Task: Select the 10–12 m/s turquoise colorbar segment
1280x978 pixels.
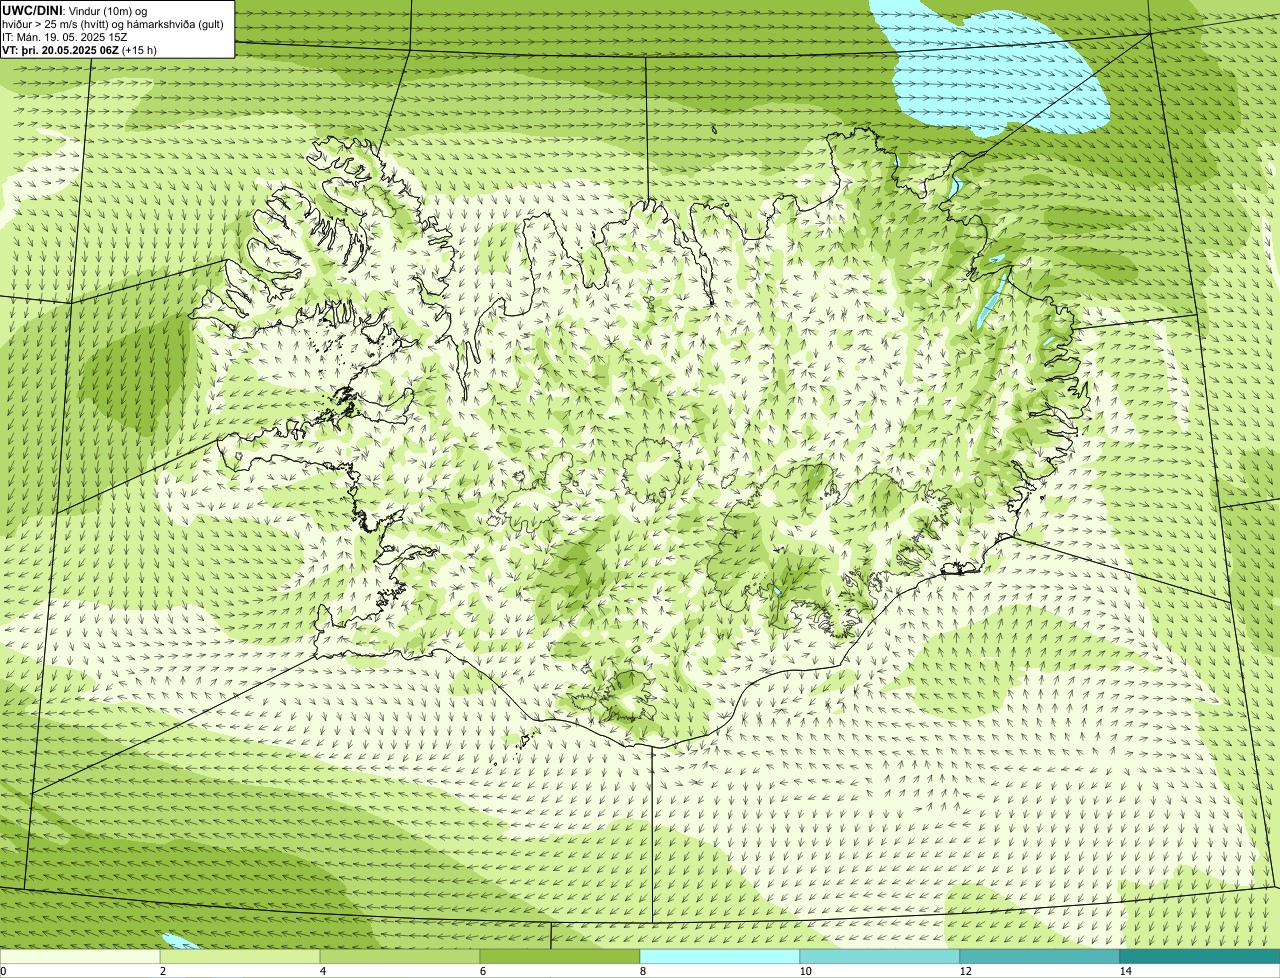Action: pyautogui.click(x=880, y=956)
